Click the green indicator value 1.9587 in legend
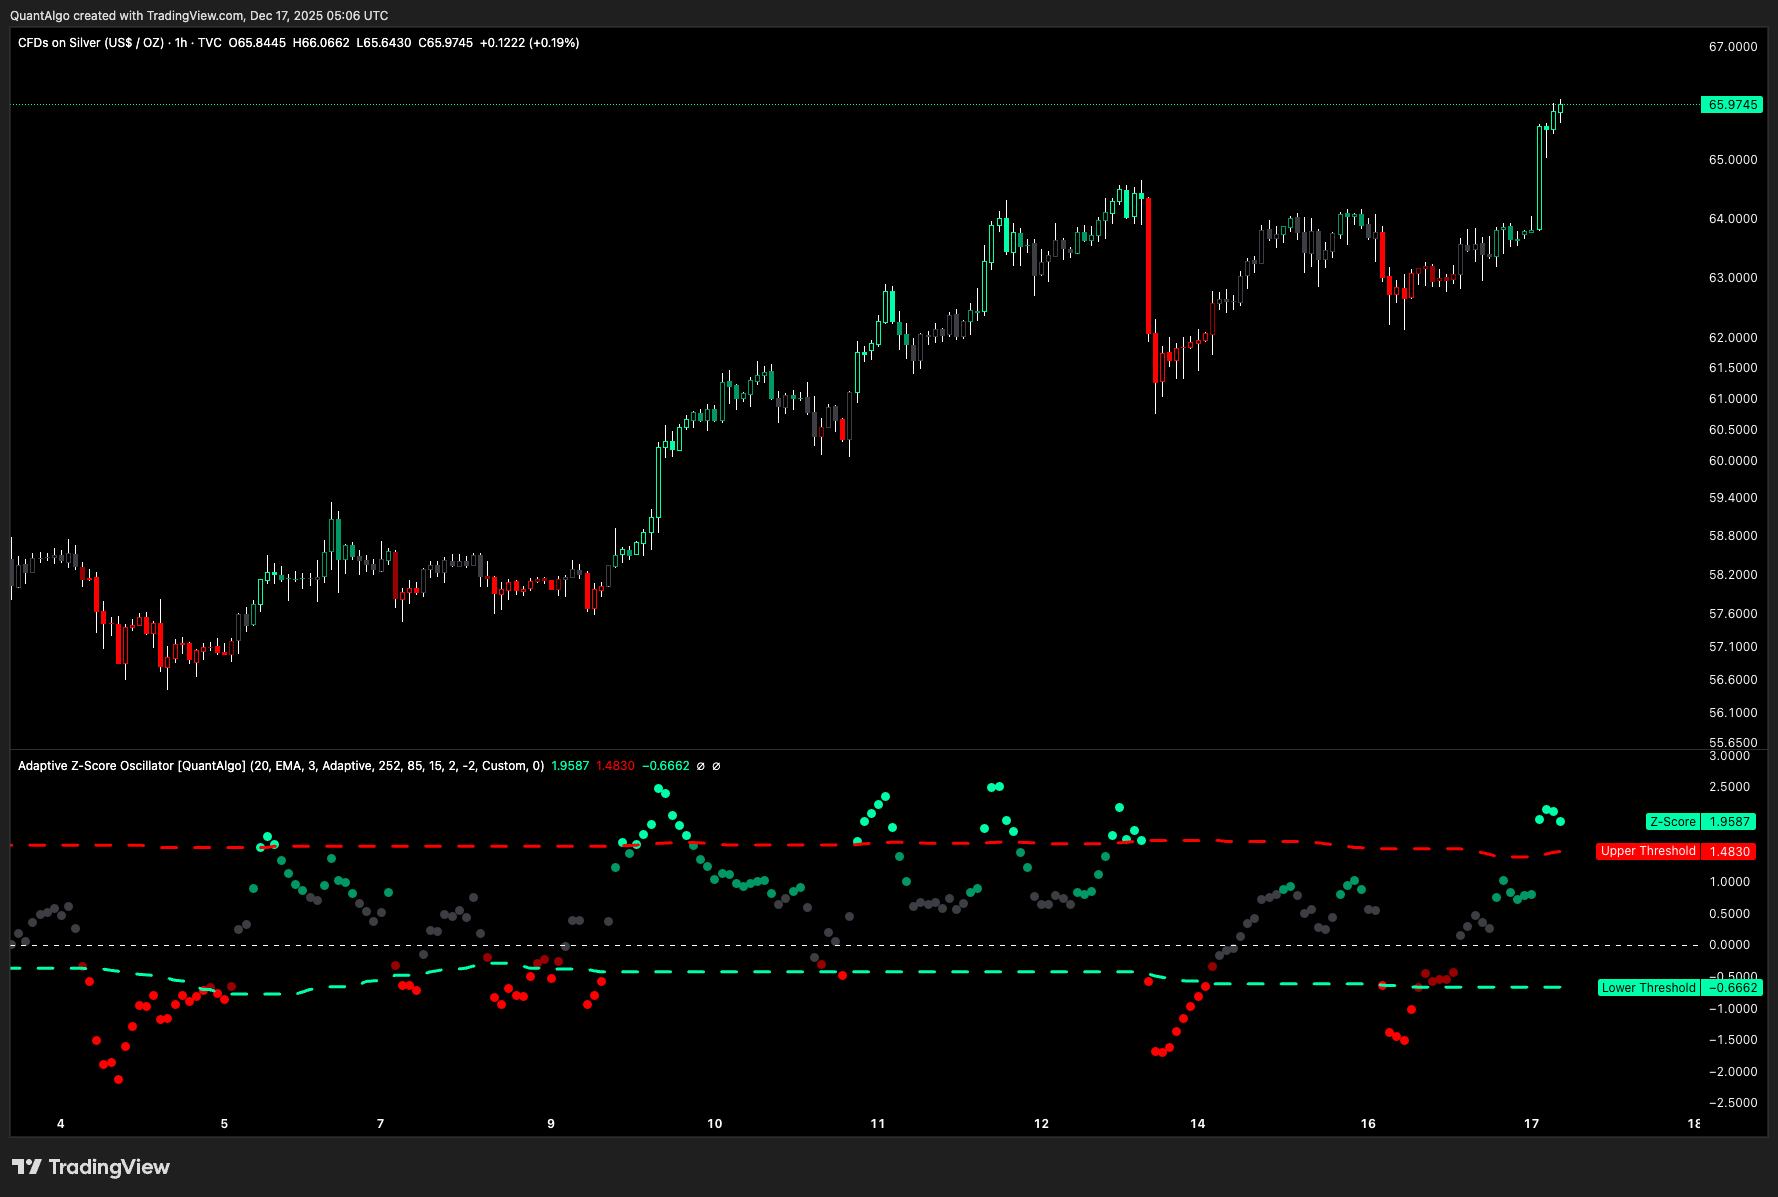This screenshot has height=1197, width=1778. [570, 766]
